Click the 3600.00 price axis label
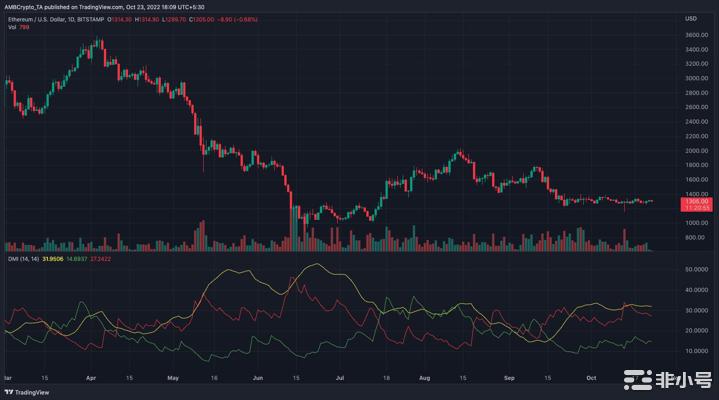This screenshot has width=719, height=400. 696,35
